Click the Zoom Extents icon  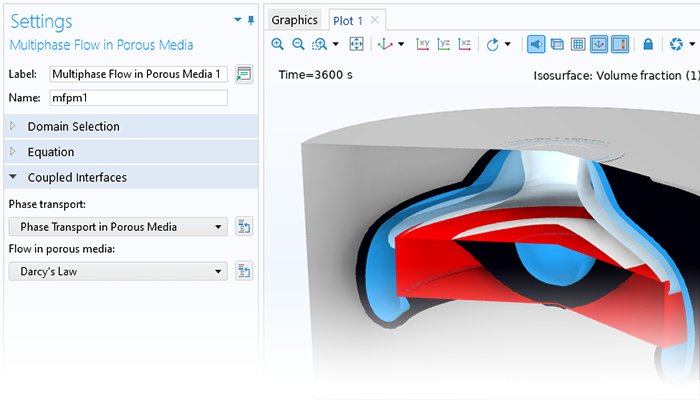356,44
